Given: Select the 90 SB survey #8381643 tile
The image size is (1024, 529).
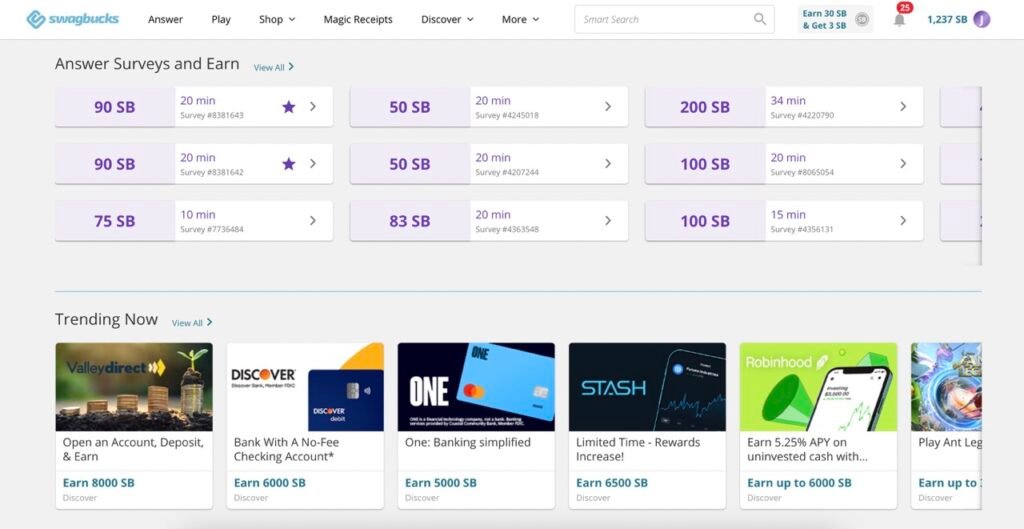Looking at the screenshot, I should (x=194, y=106).
